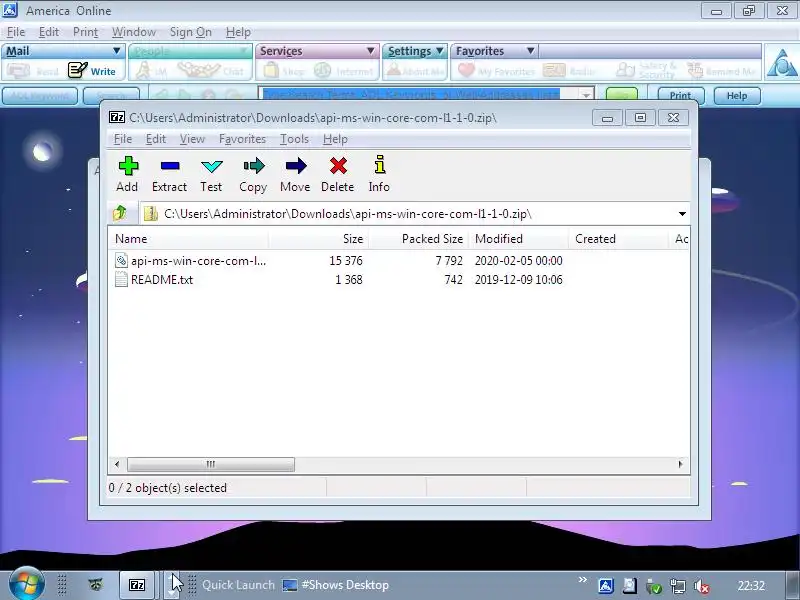Click the Copy arrow icon in 7-Zip
This screenshot has height=600, width=800.
pos(254,166)
